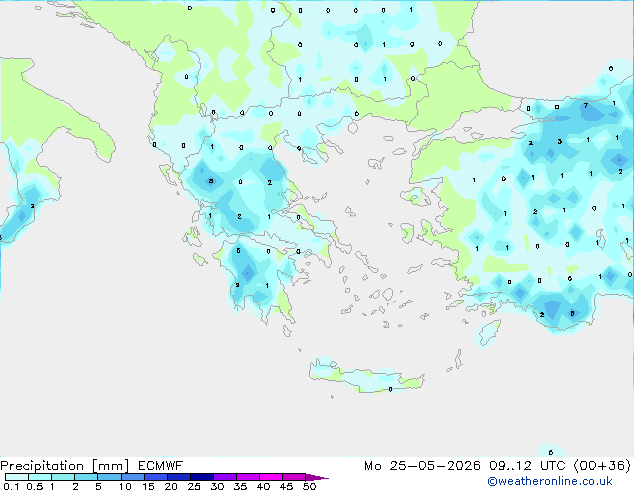
Task: Pick the dark blue 25 to 30 legend swatch
Action: pyautogui.click(x=202, y=477)
